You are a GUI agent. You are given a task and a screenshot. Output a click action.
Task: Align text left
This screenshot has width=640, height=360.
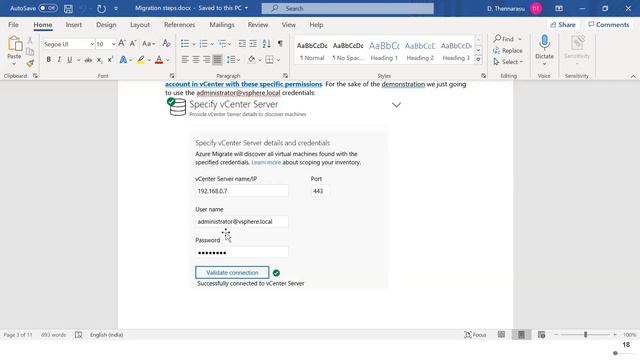click(185, 60)
